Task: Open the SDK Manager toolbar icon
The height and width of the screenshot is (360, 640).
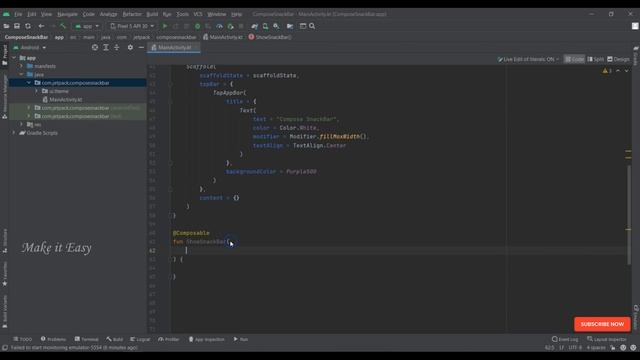Action: 276,26
